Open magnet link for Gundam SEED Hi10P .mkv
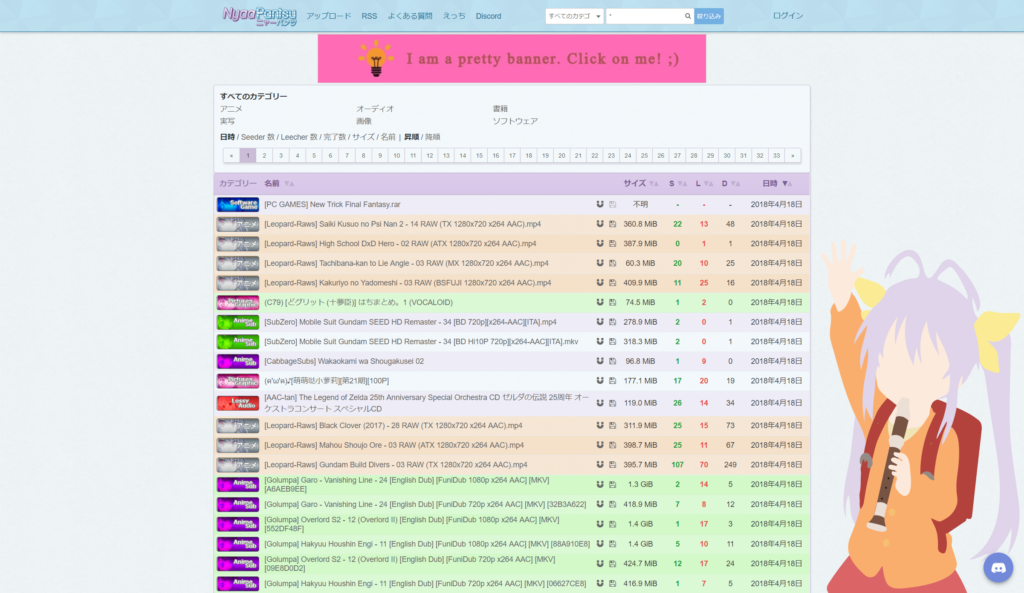The height and width of the screenshot is (593, 1024). pyautogui.click(x=600, y=342)
